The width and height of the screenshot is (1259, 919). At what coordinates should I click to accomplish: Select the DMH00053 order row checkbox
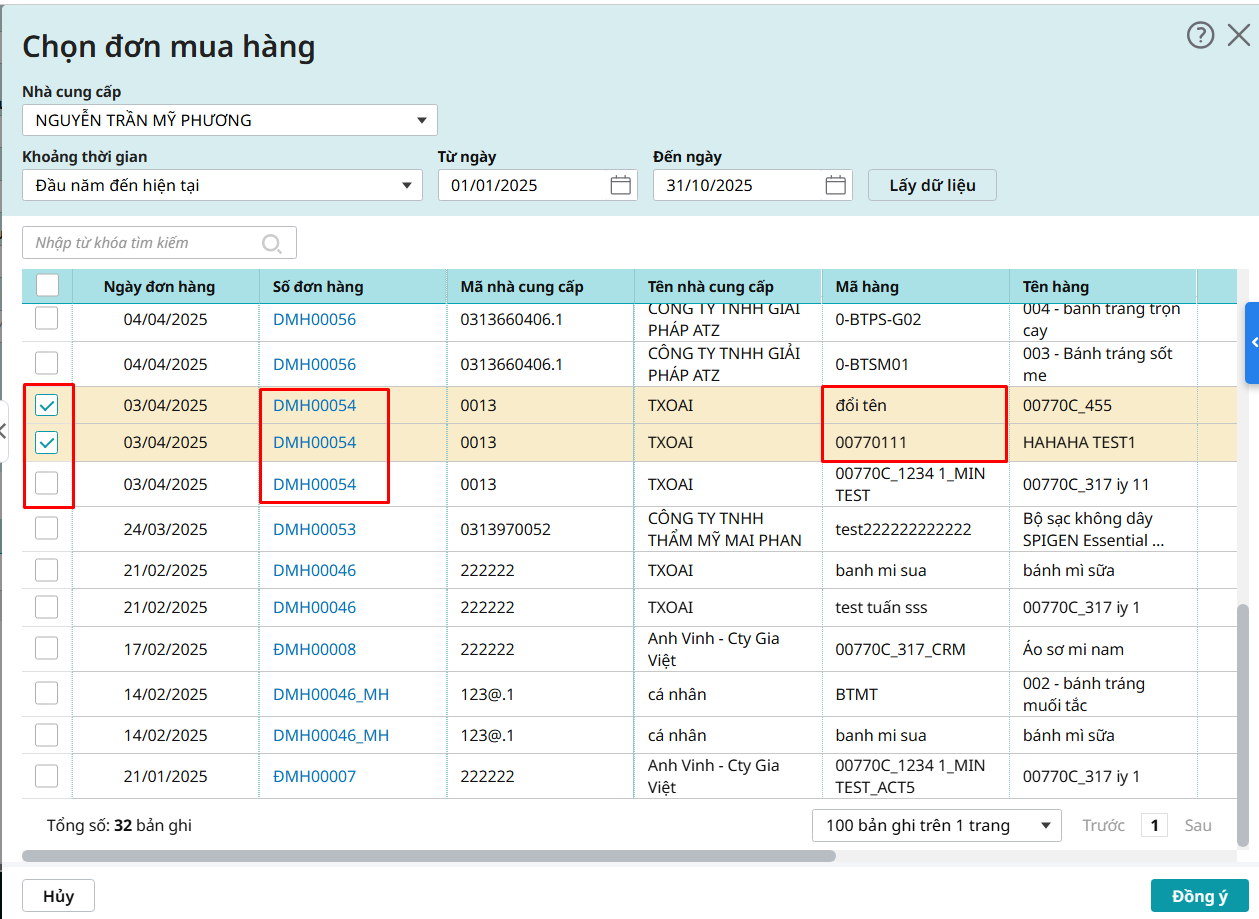(47, 529)
